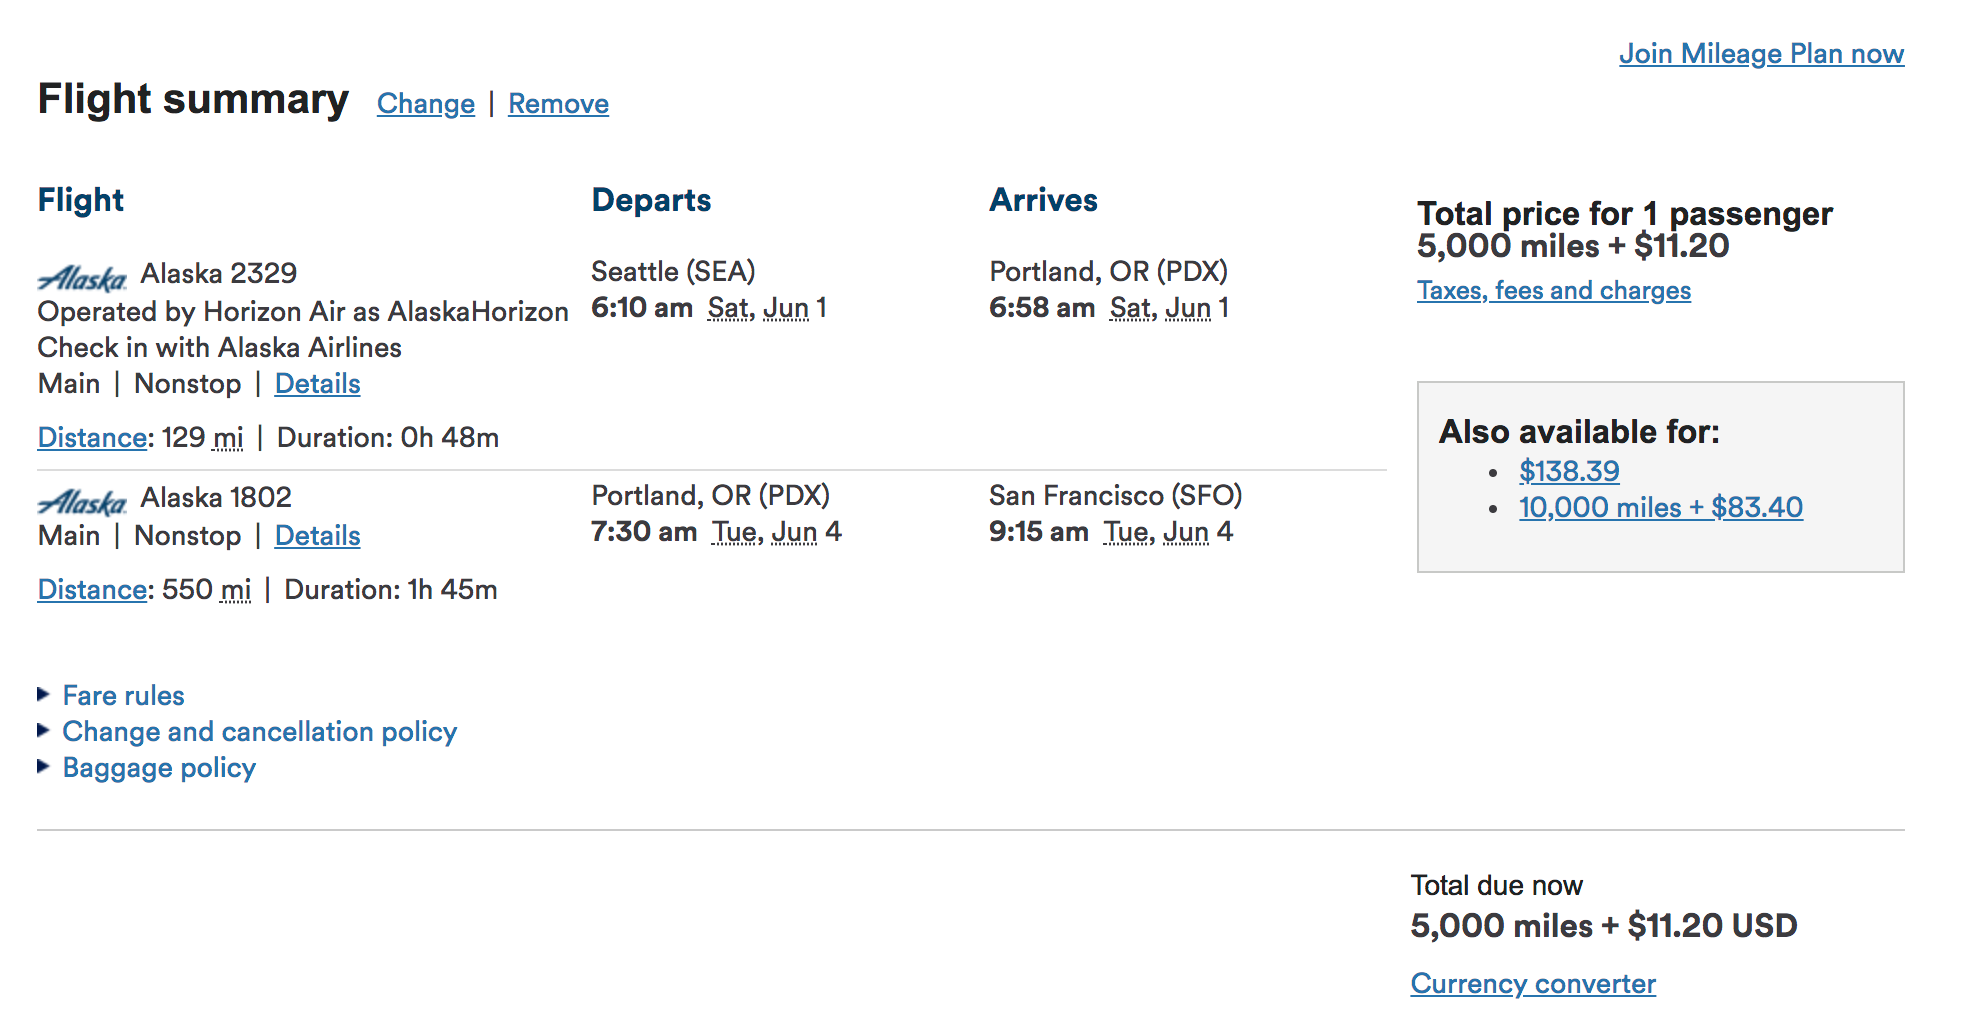Expand Change and cancellation policy

pos(259,731)
